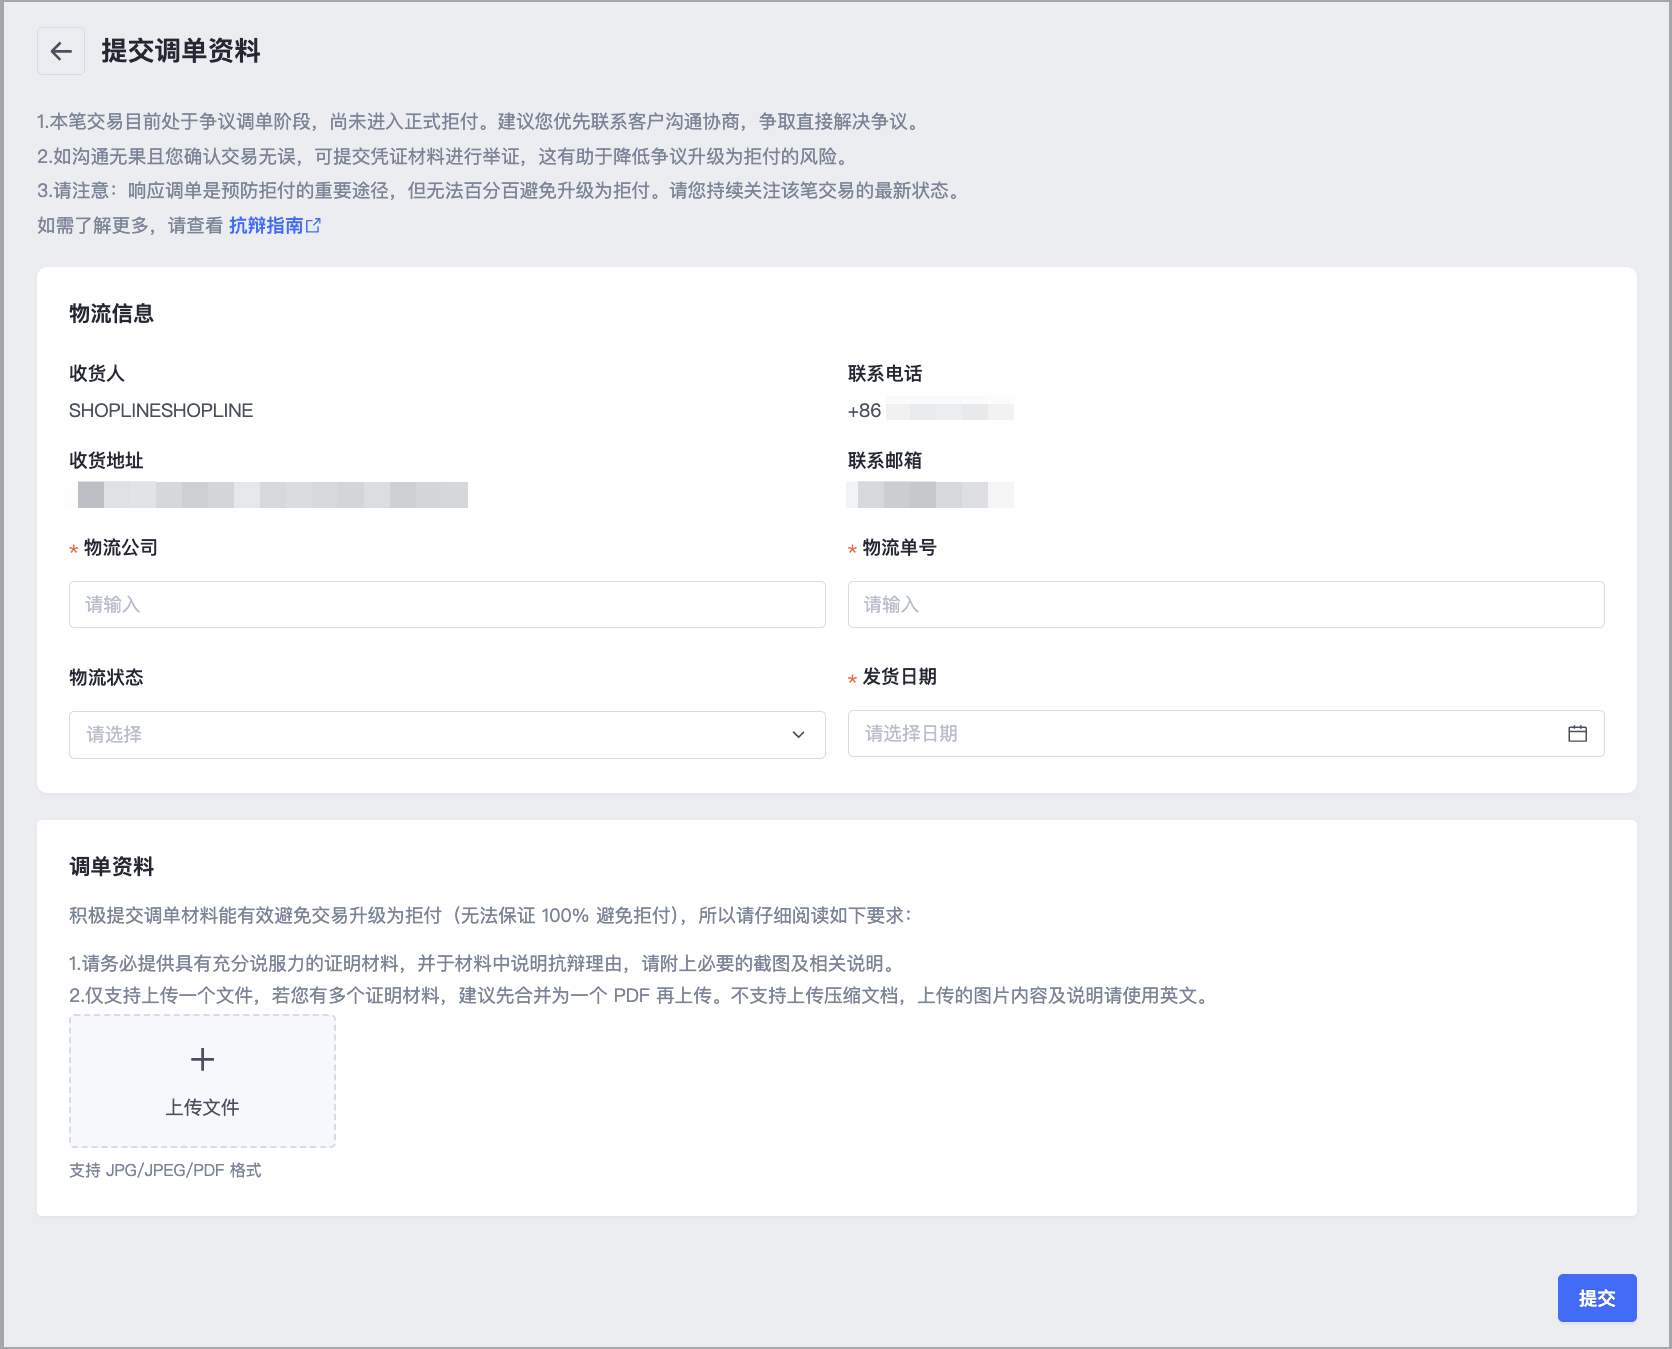Click the back arrow button
The width and height of the screenshot is (1672, 1349).
(61, 51)
